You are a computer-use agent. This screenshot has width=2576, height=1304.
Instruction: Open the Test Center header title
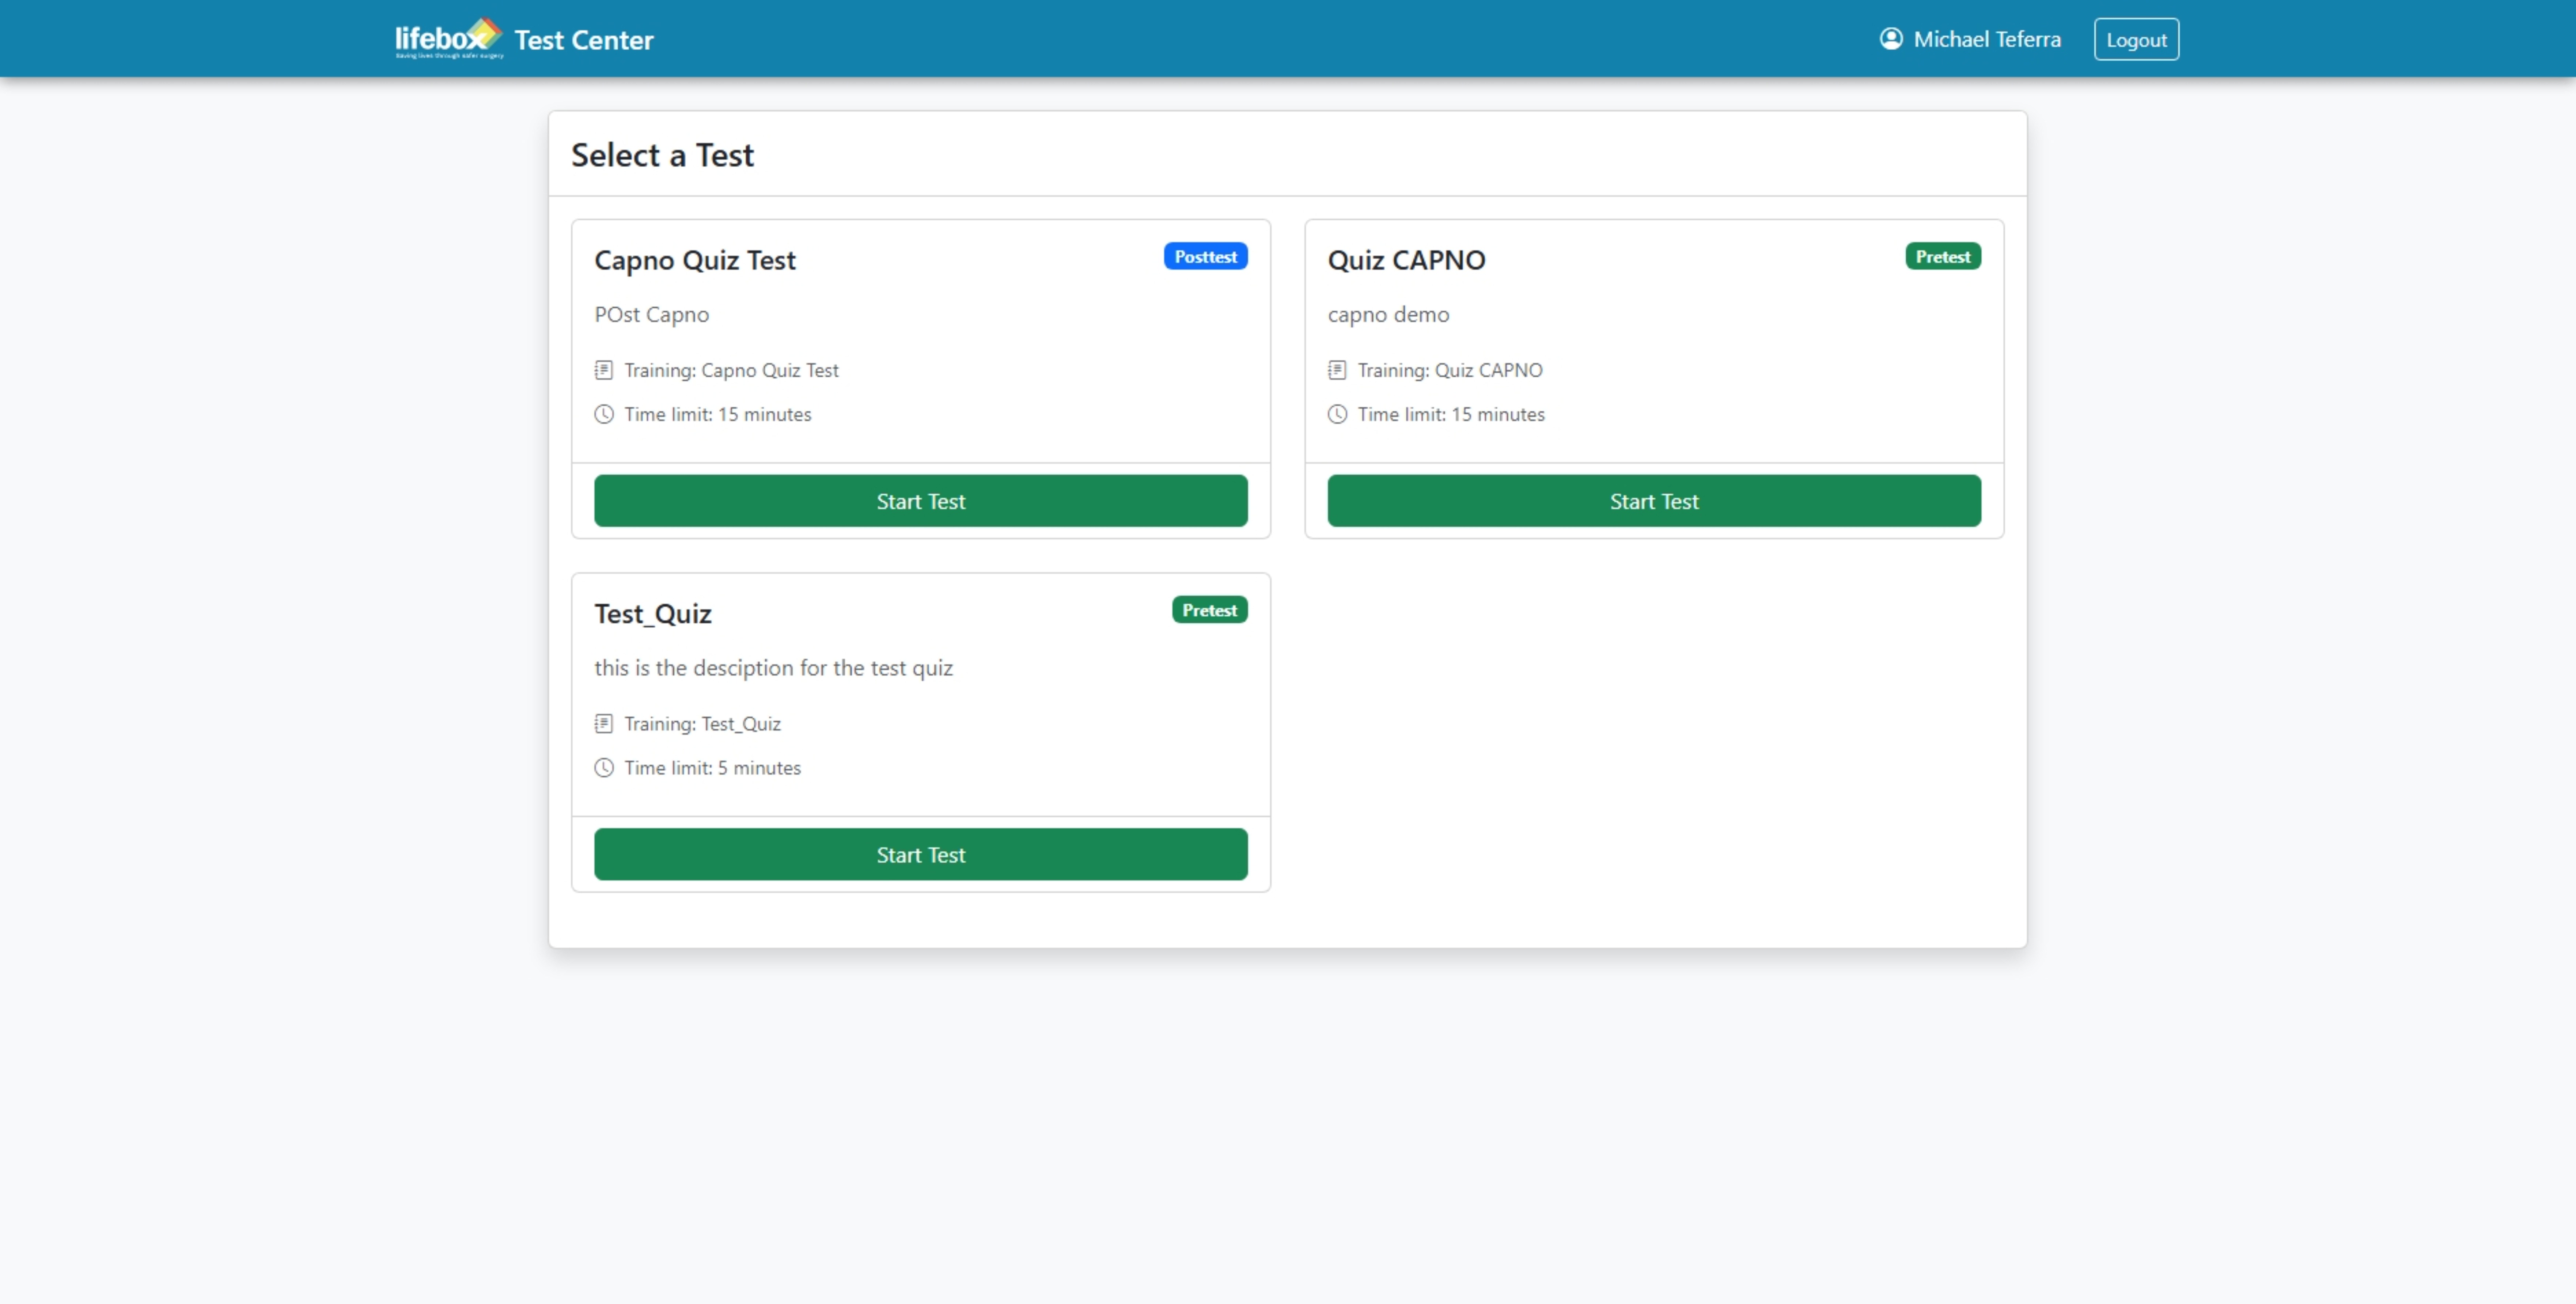(x=584, y=40)
